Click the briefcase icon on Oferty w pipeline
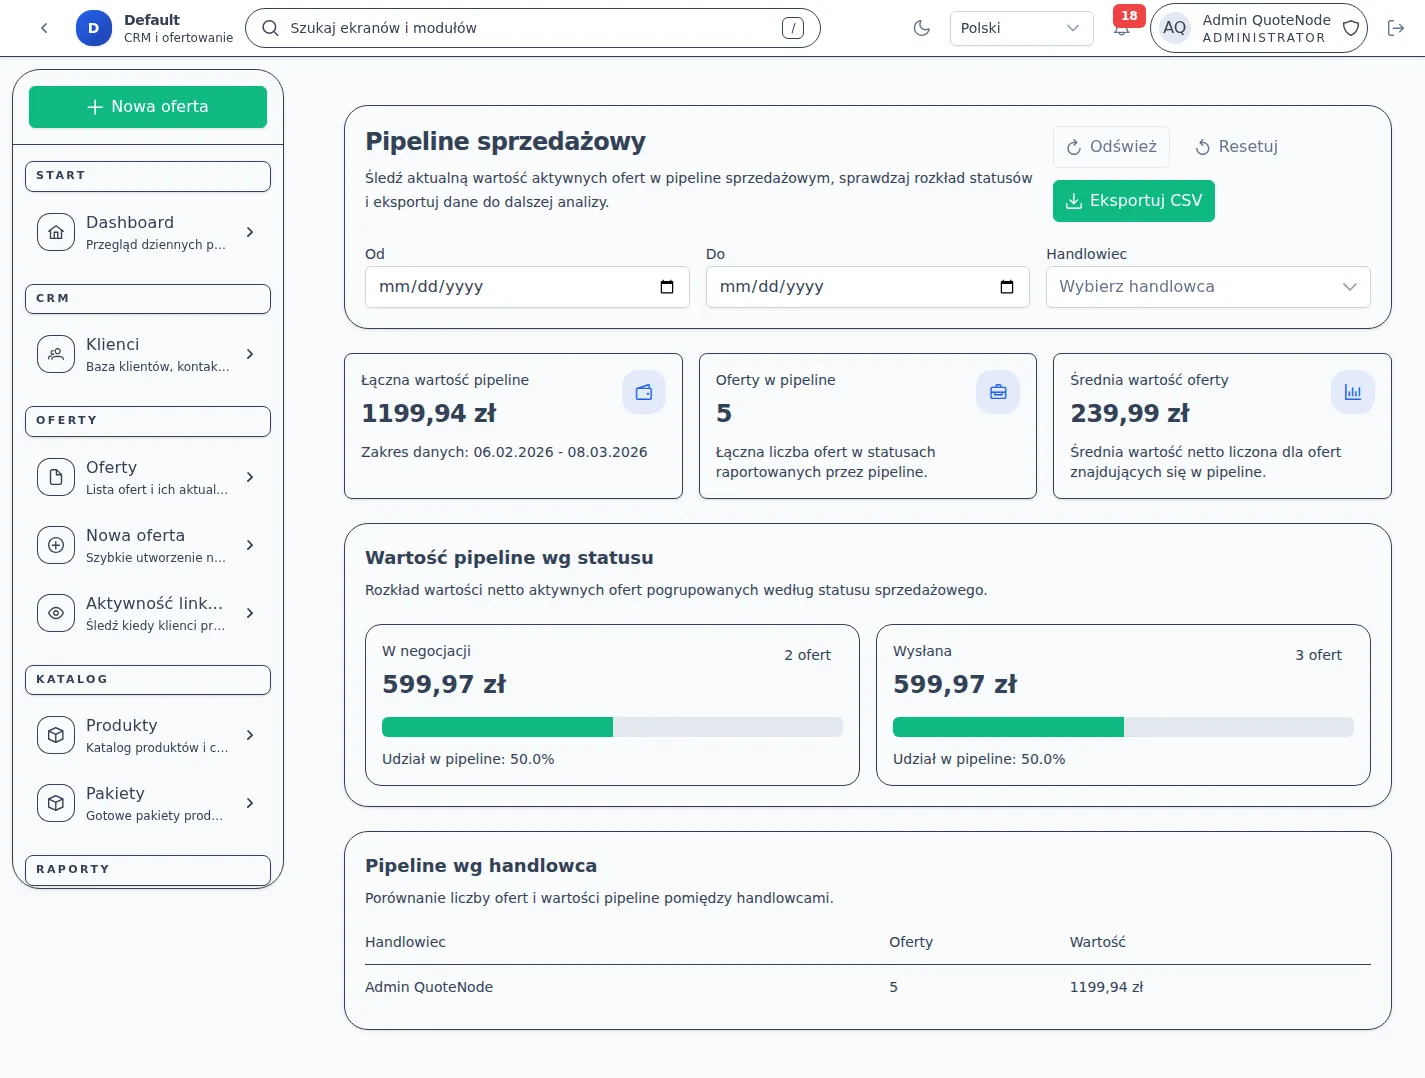 [x=998, y=392]
